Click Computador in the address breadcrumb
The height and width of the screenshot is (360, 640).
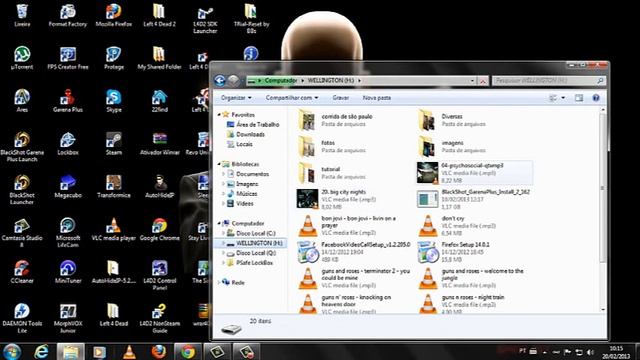coord(280,80)
